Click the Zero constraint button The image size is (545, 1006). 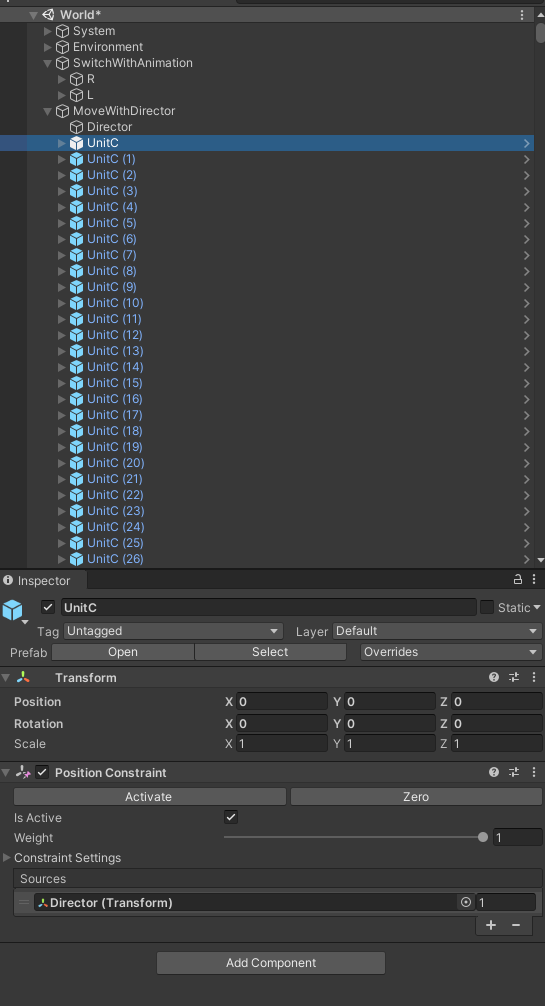pos(417,797)
